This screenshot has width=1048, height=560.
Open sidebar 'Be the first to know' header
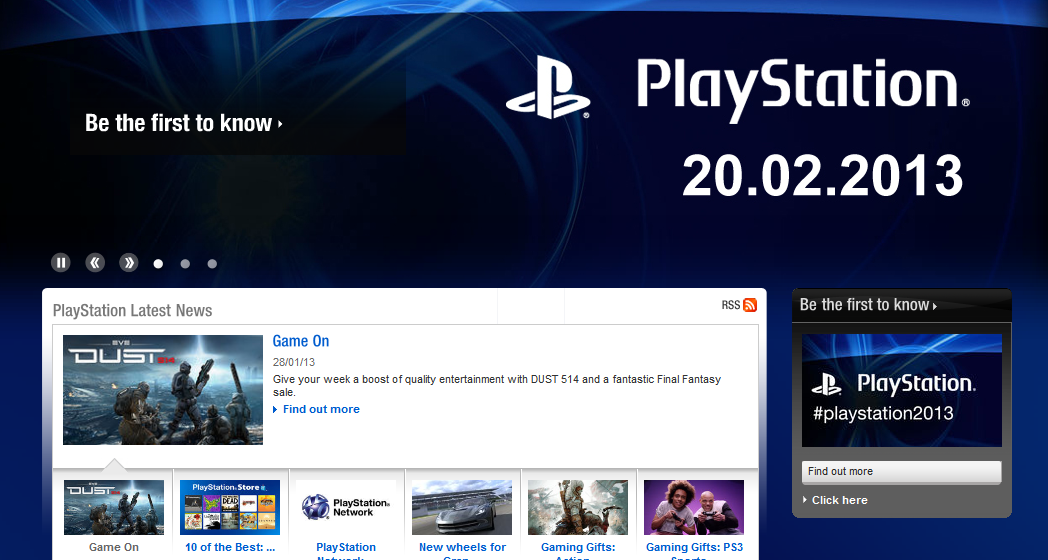(868, 305)
